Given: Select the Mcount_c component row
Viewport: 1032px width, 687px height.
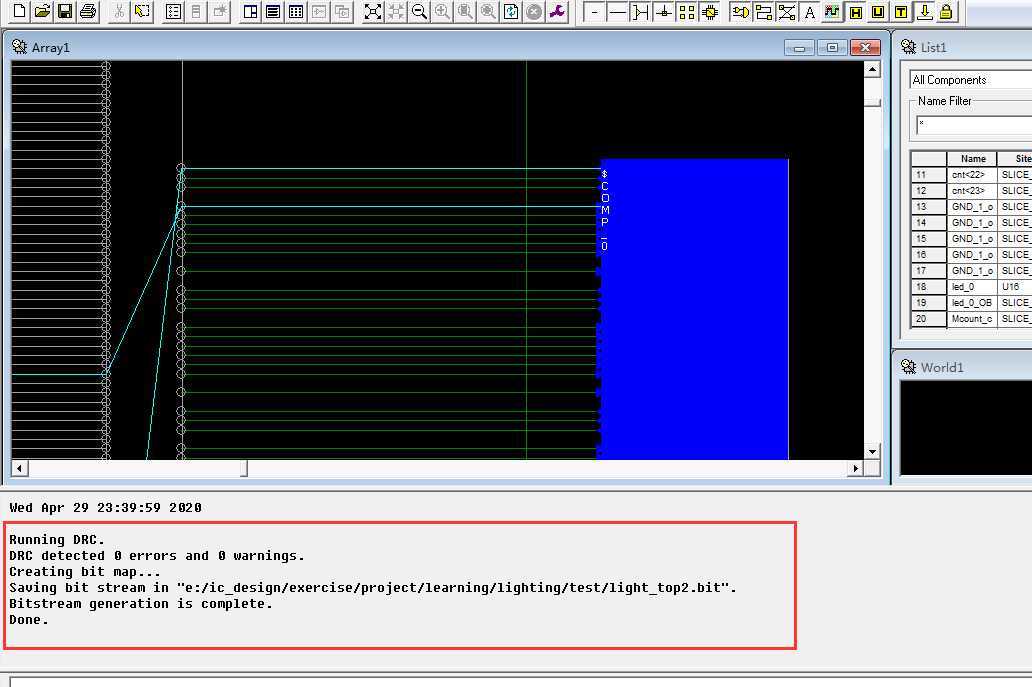Looking at the screenshot, I should [971, 318].
